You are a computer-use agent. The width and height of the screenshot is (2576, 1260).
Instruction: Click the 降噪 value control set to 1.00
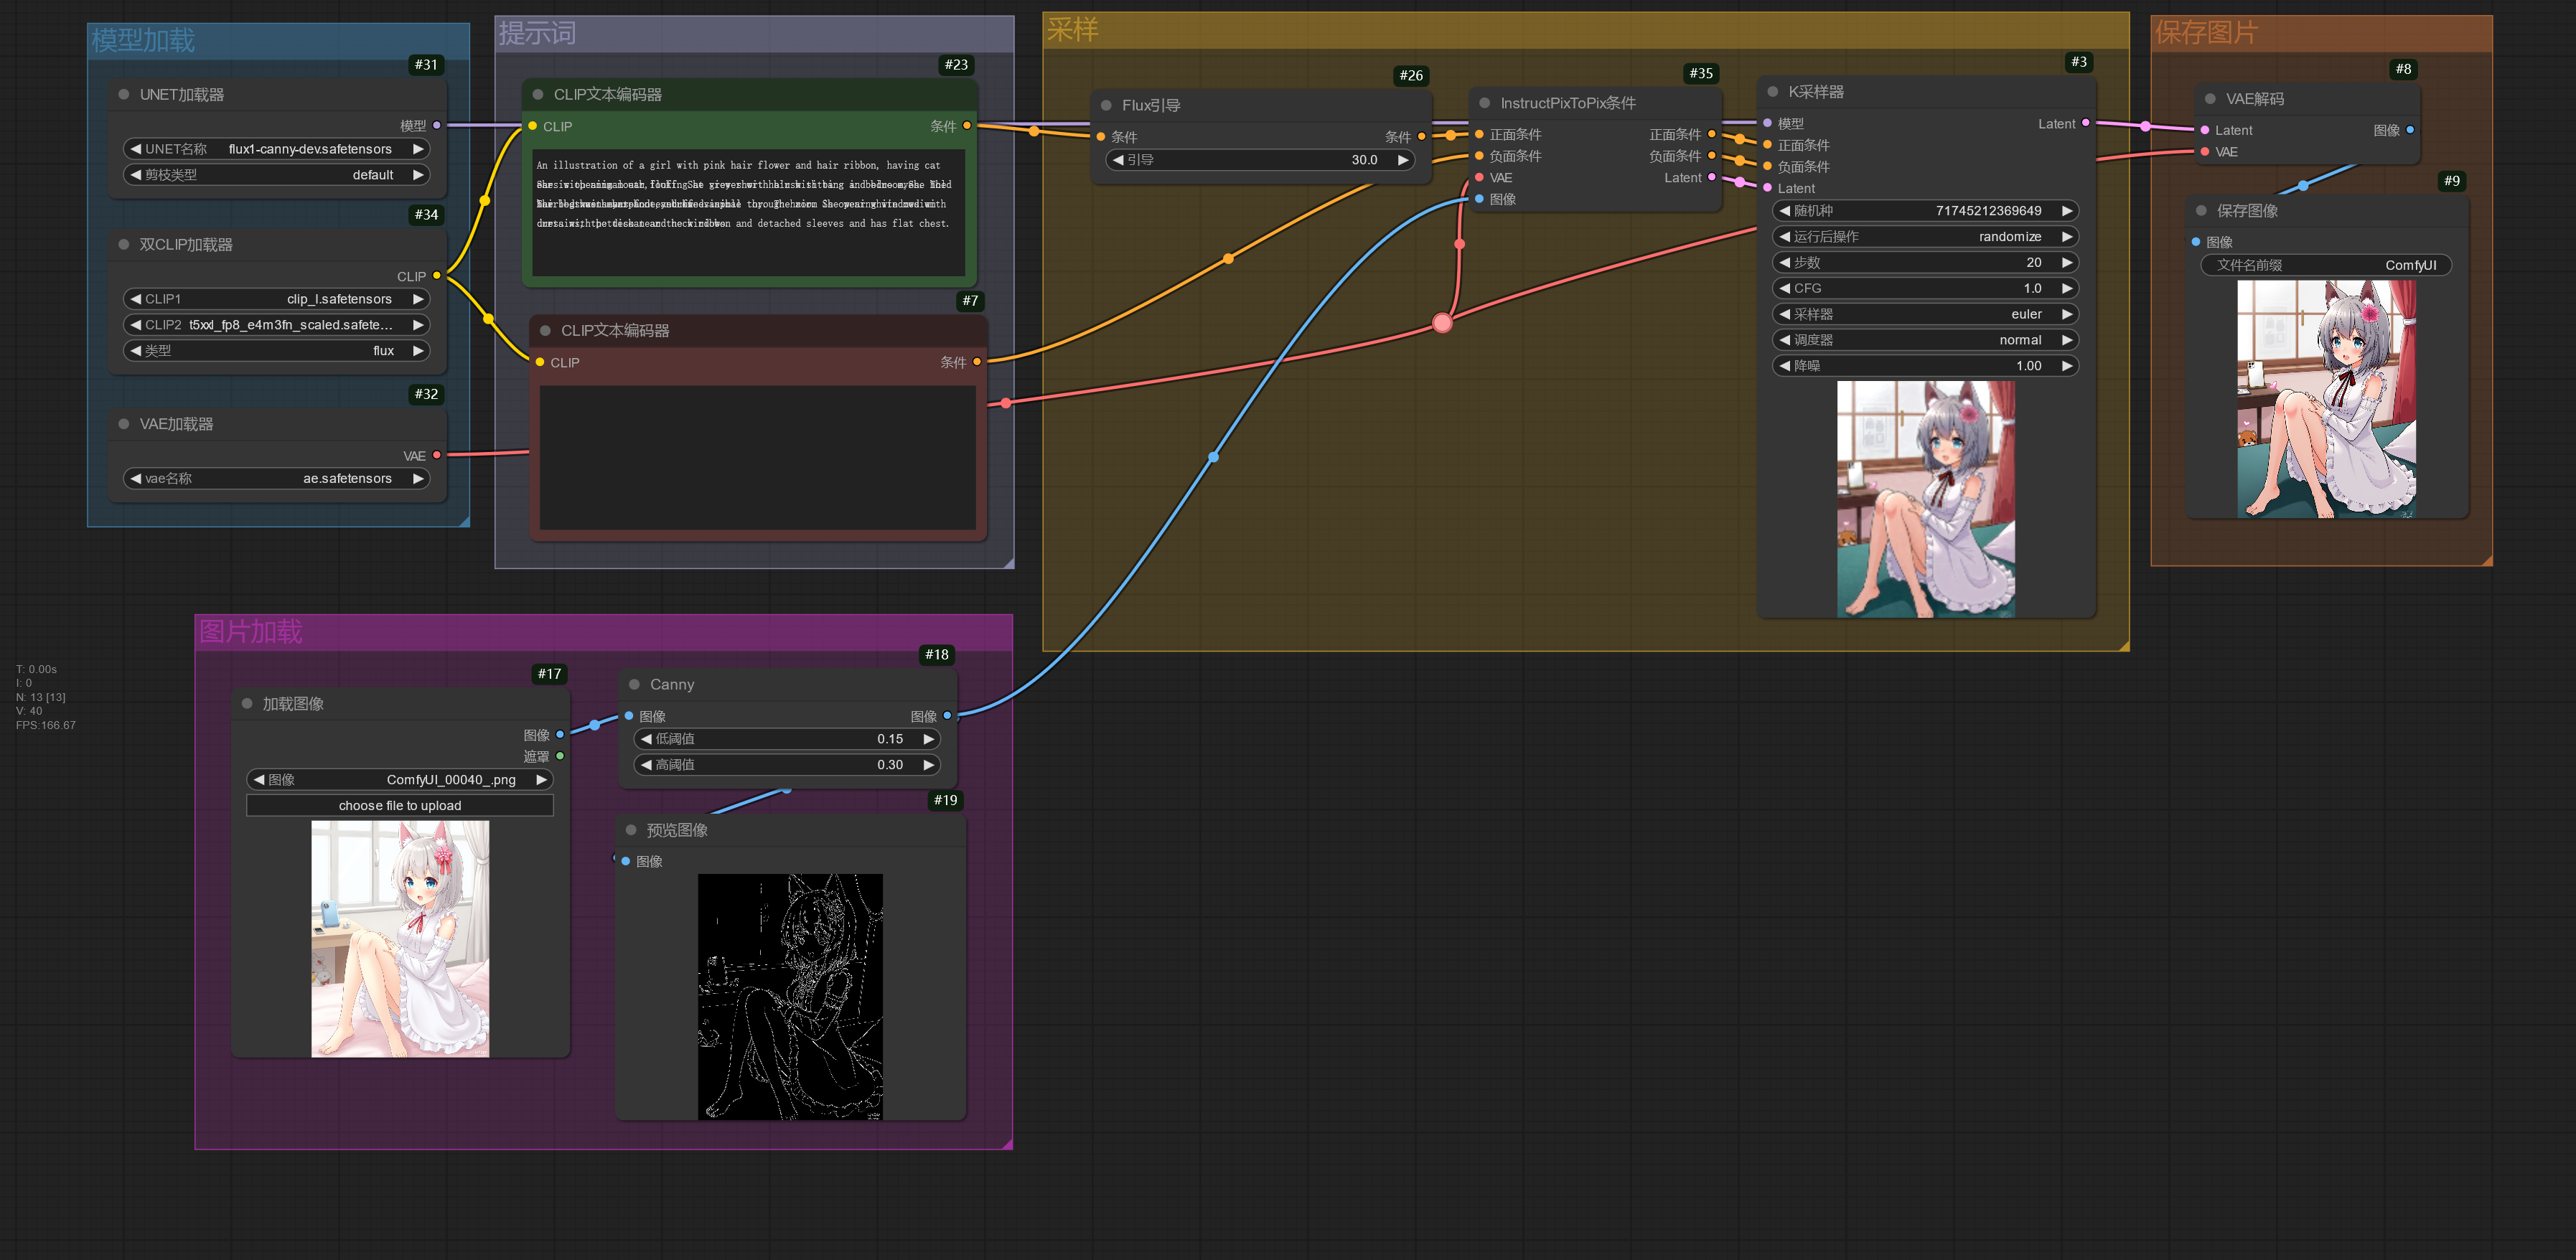pyautogui.click(x=1924, y=365)
